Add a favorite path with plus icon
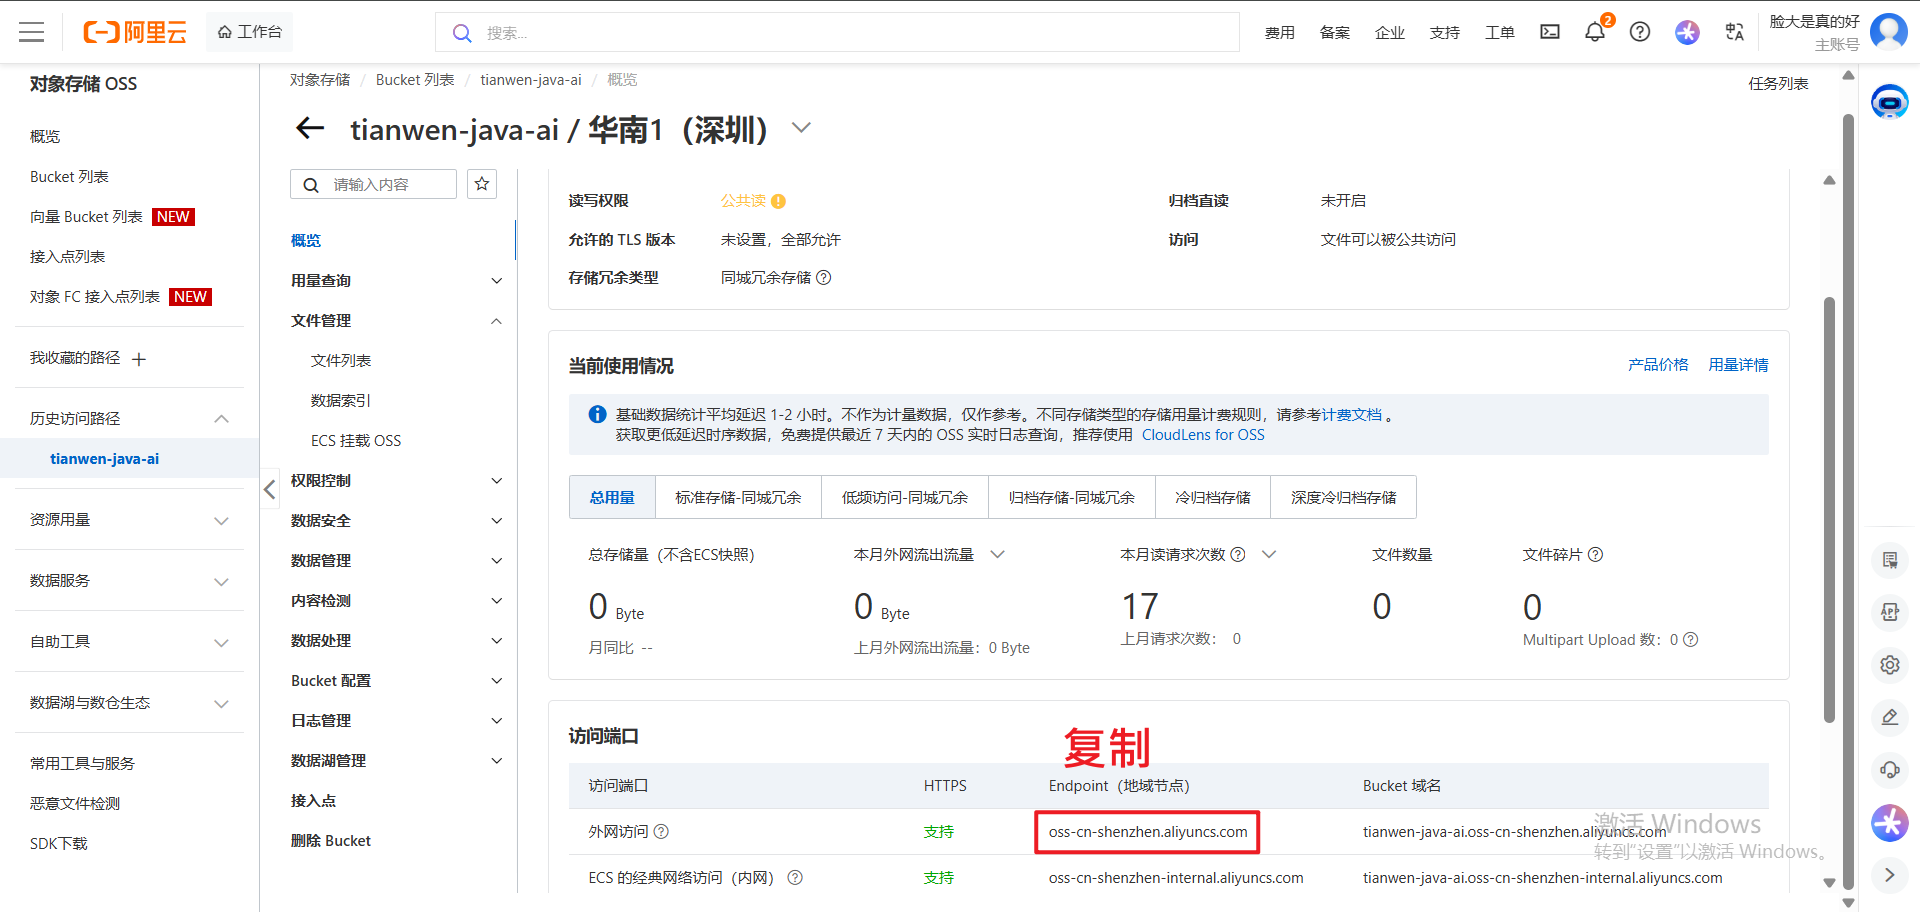This screenshot has width=1920, height=912. pos(139,359)
